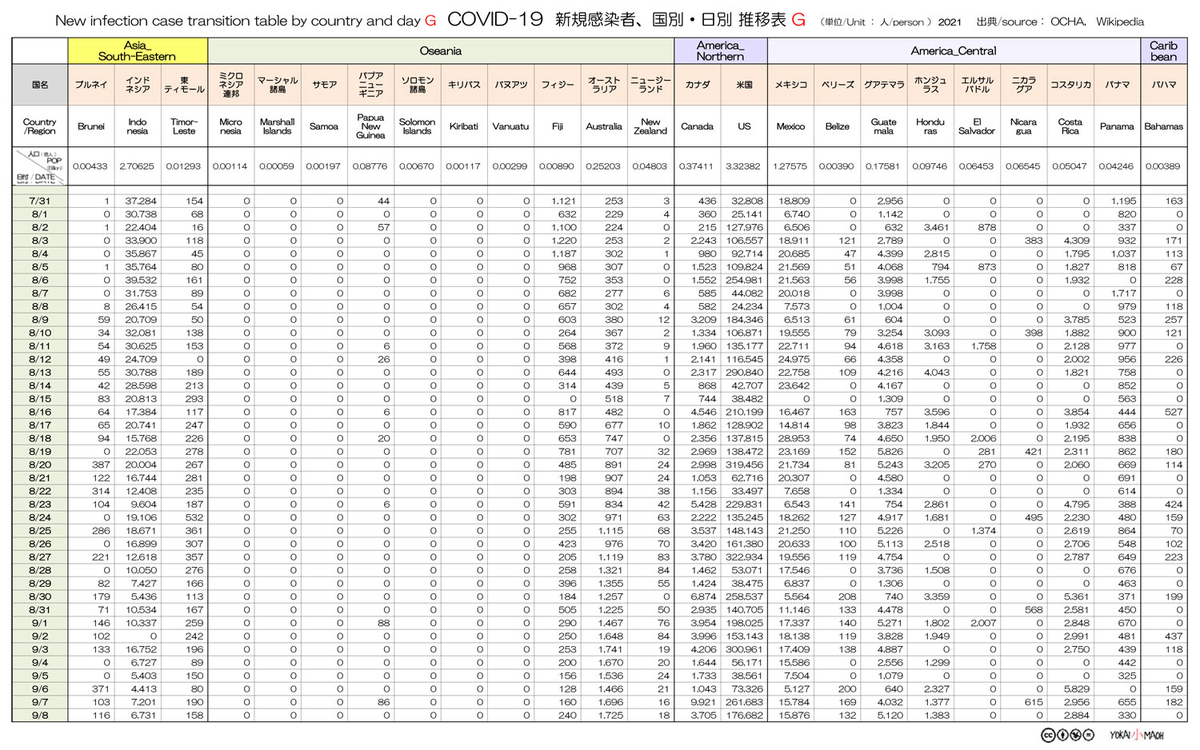
Task: Click the Panama country header cell
Action: (x=1116, y=127)
